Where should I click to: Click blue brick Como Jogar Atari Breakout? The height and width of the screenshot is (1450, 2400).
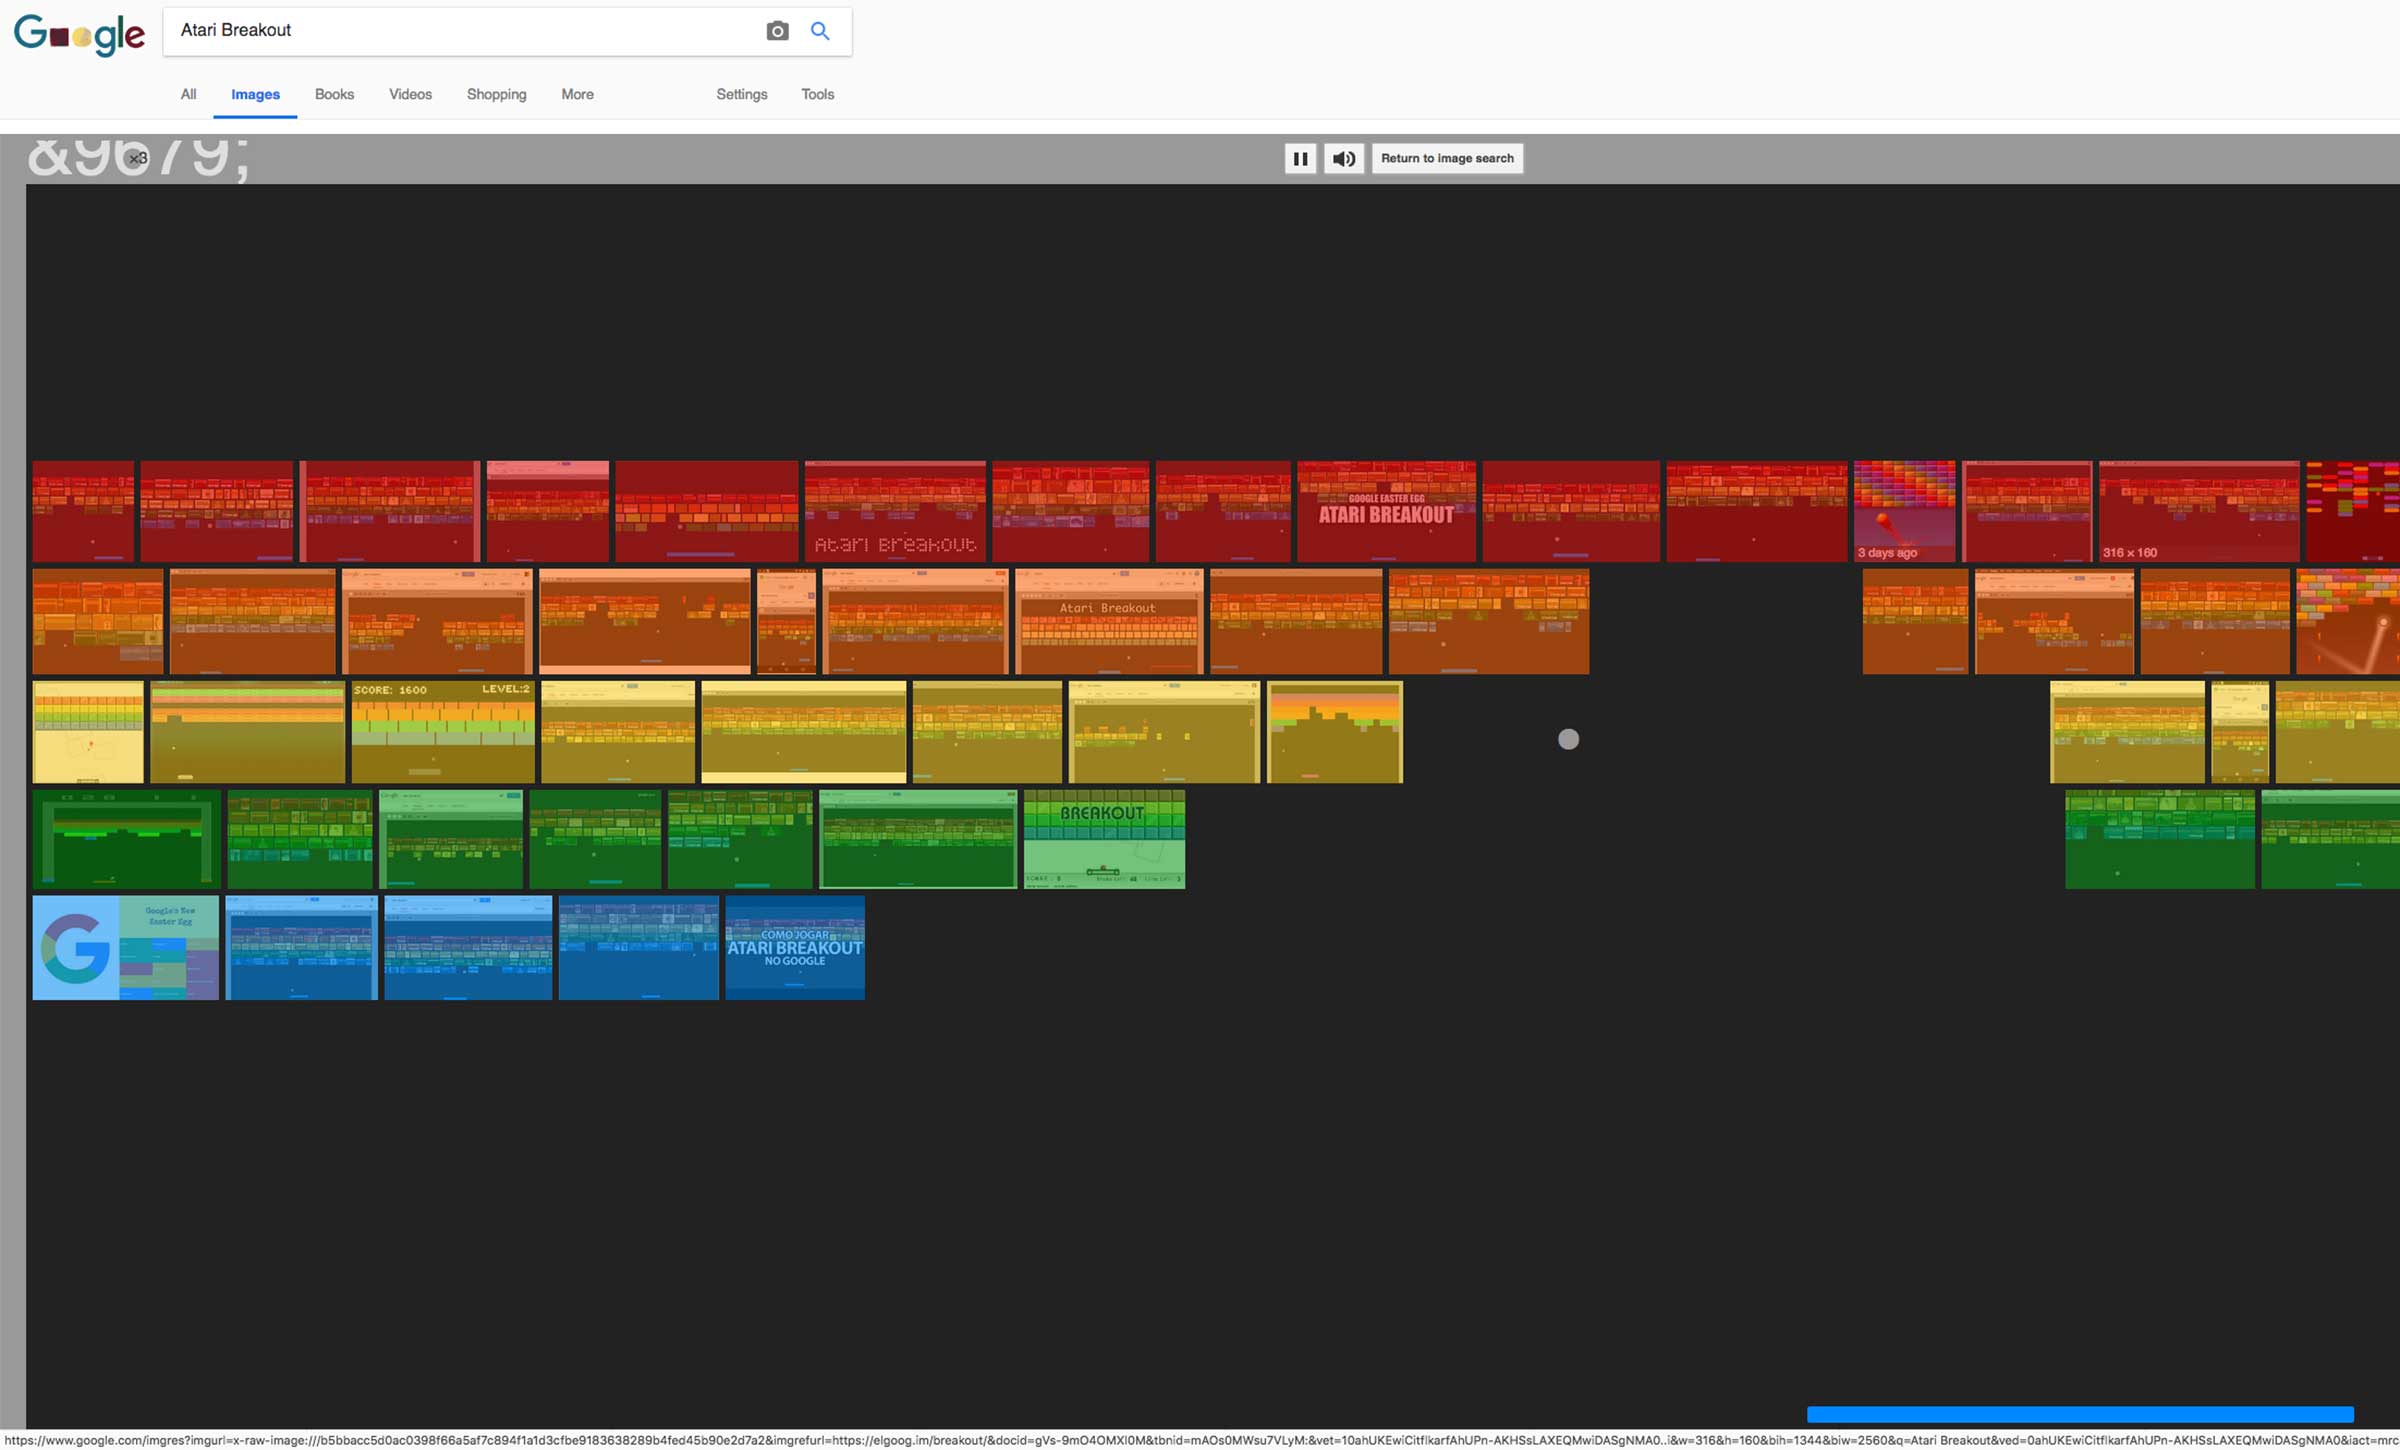(x=795, y=948)
